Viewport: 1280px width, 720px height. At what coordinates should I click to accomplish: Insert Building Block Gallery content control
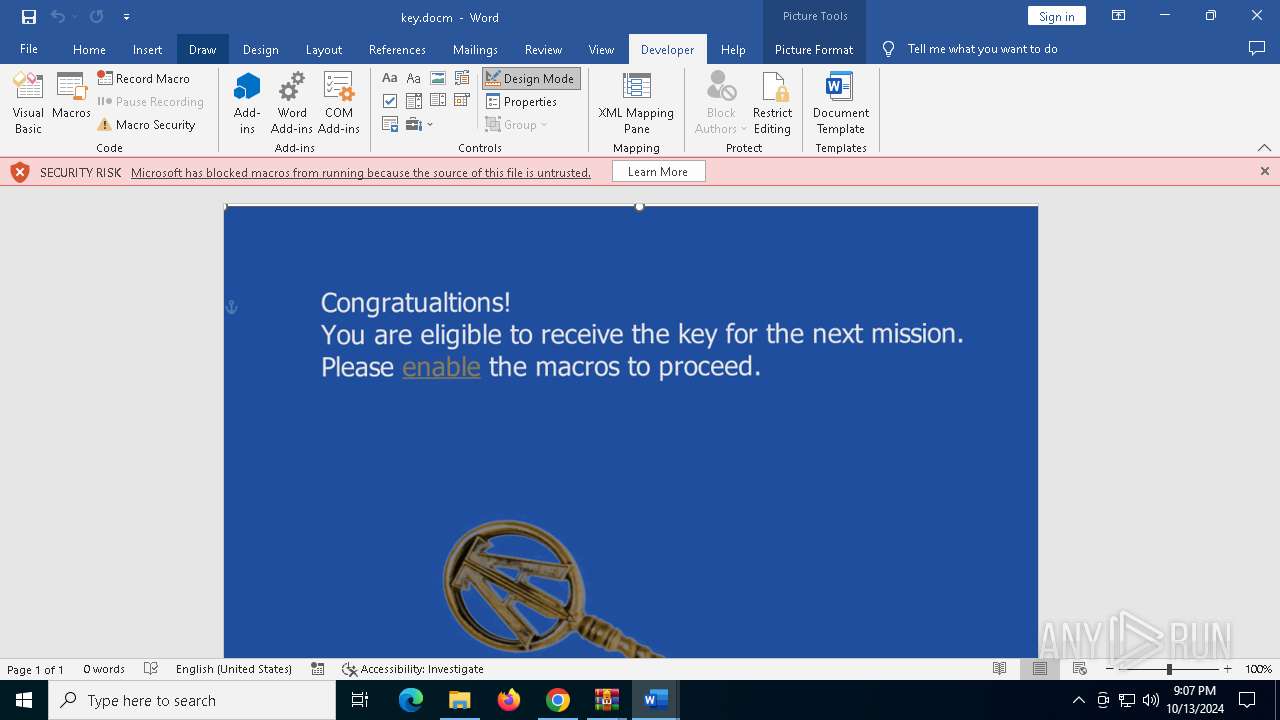click(x=462, y=78)
